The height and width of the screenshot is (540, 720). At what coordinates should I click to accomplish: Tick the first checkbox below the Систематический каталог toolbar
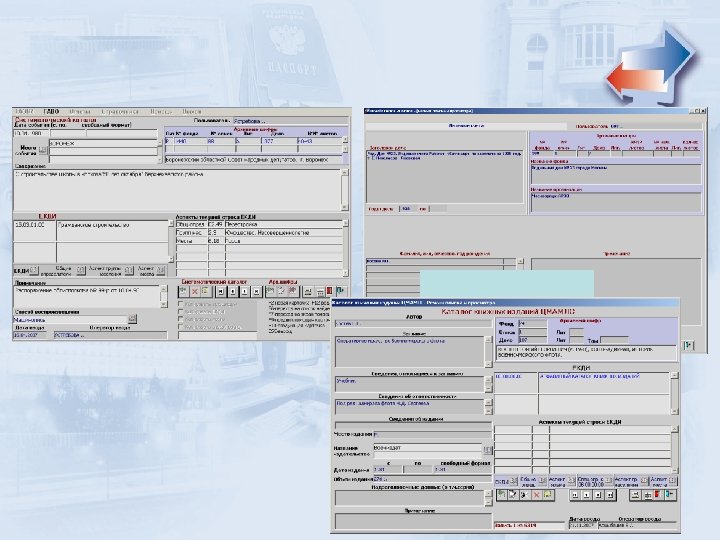click(x=180, y=304)
